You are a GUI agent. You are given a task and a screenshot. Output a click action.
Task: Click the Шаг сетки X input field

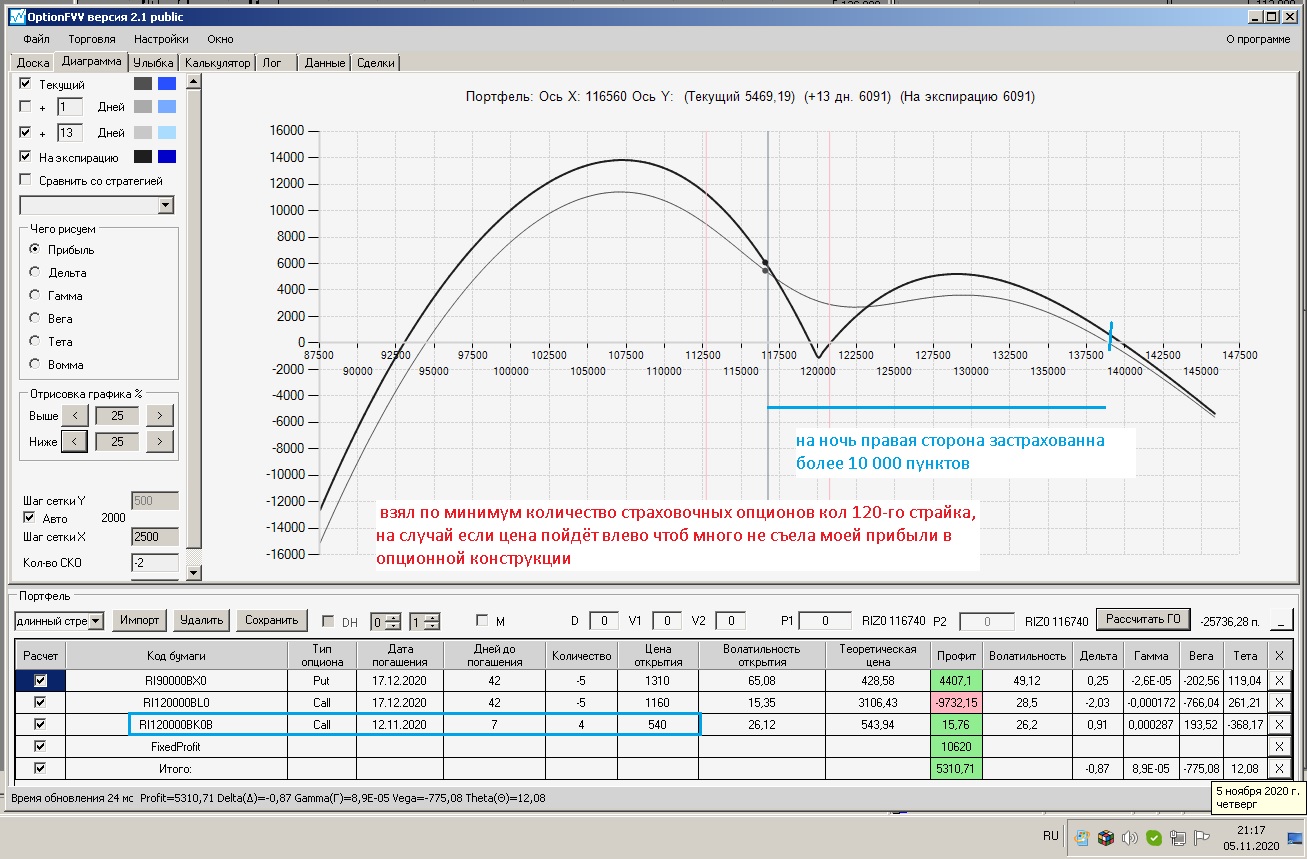(154, 536)
